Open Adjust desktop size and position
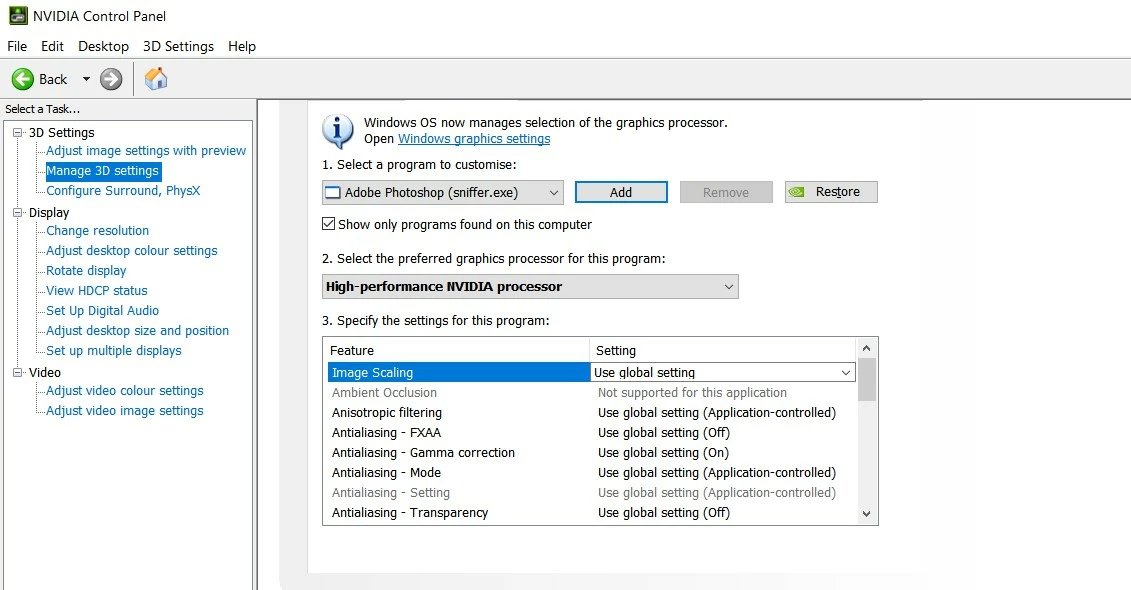 click(137, 330)
